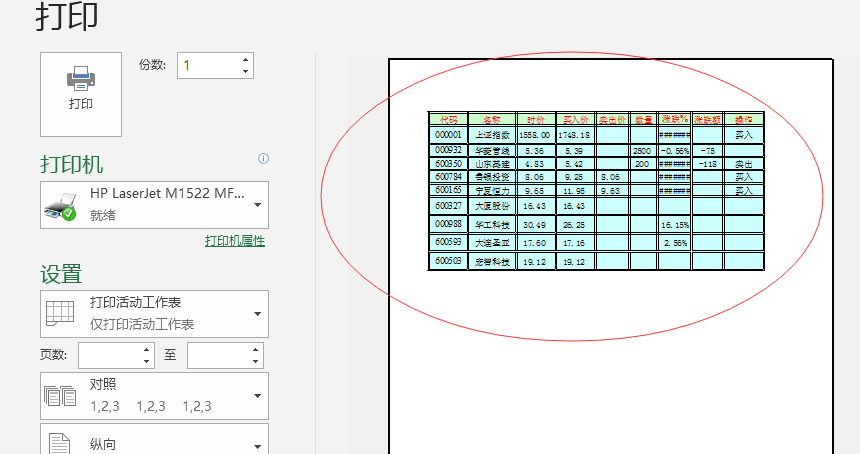Click the 1748.18 buy price cell in the preview
This screenshot has width=860, height=454.
coord(574,135)
